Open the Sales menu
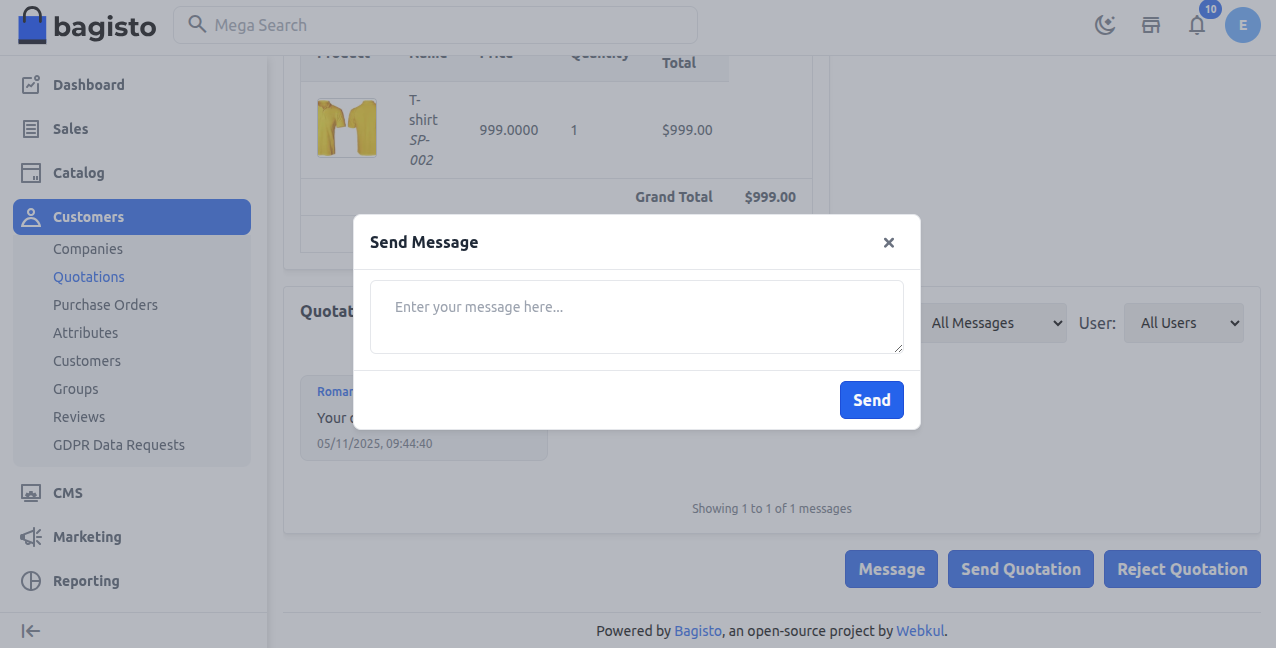Image resolution: width=1276 pixels, height=648 pixels. (x=70, y=129)
